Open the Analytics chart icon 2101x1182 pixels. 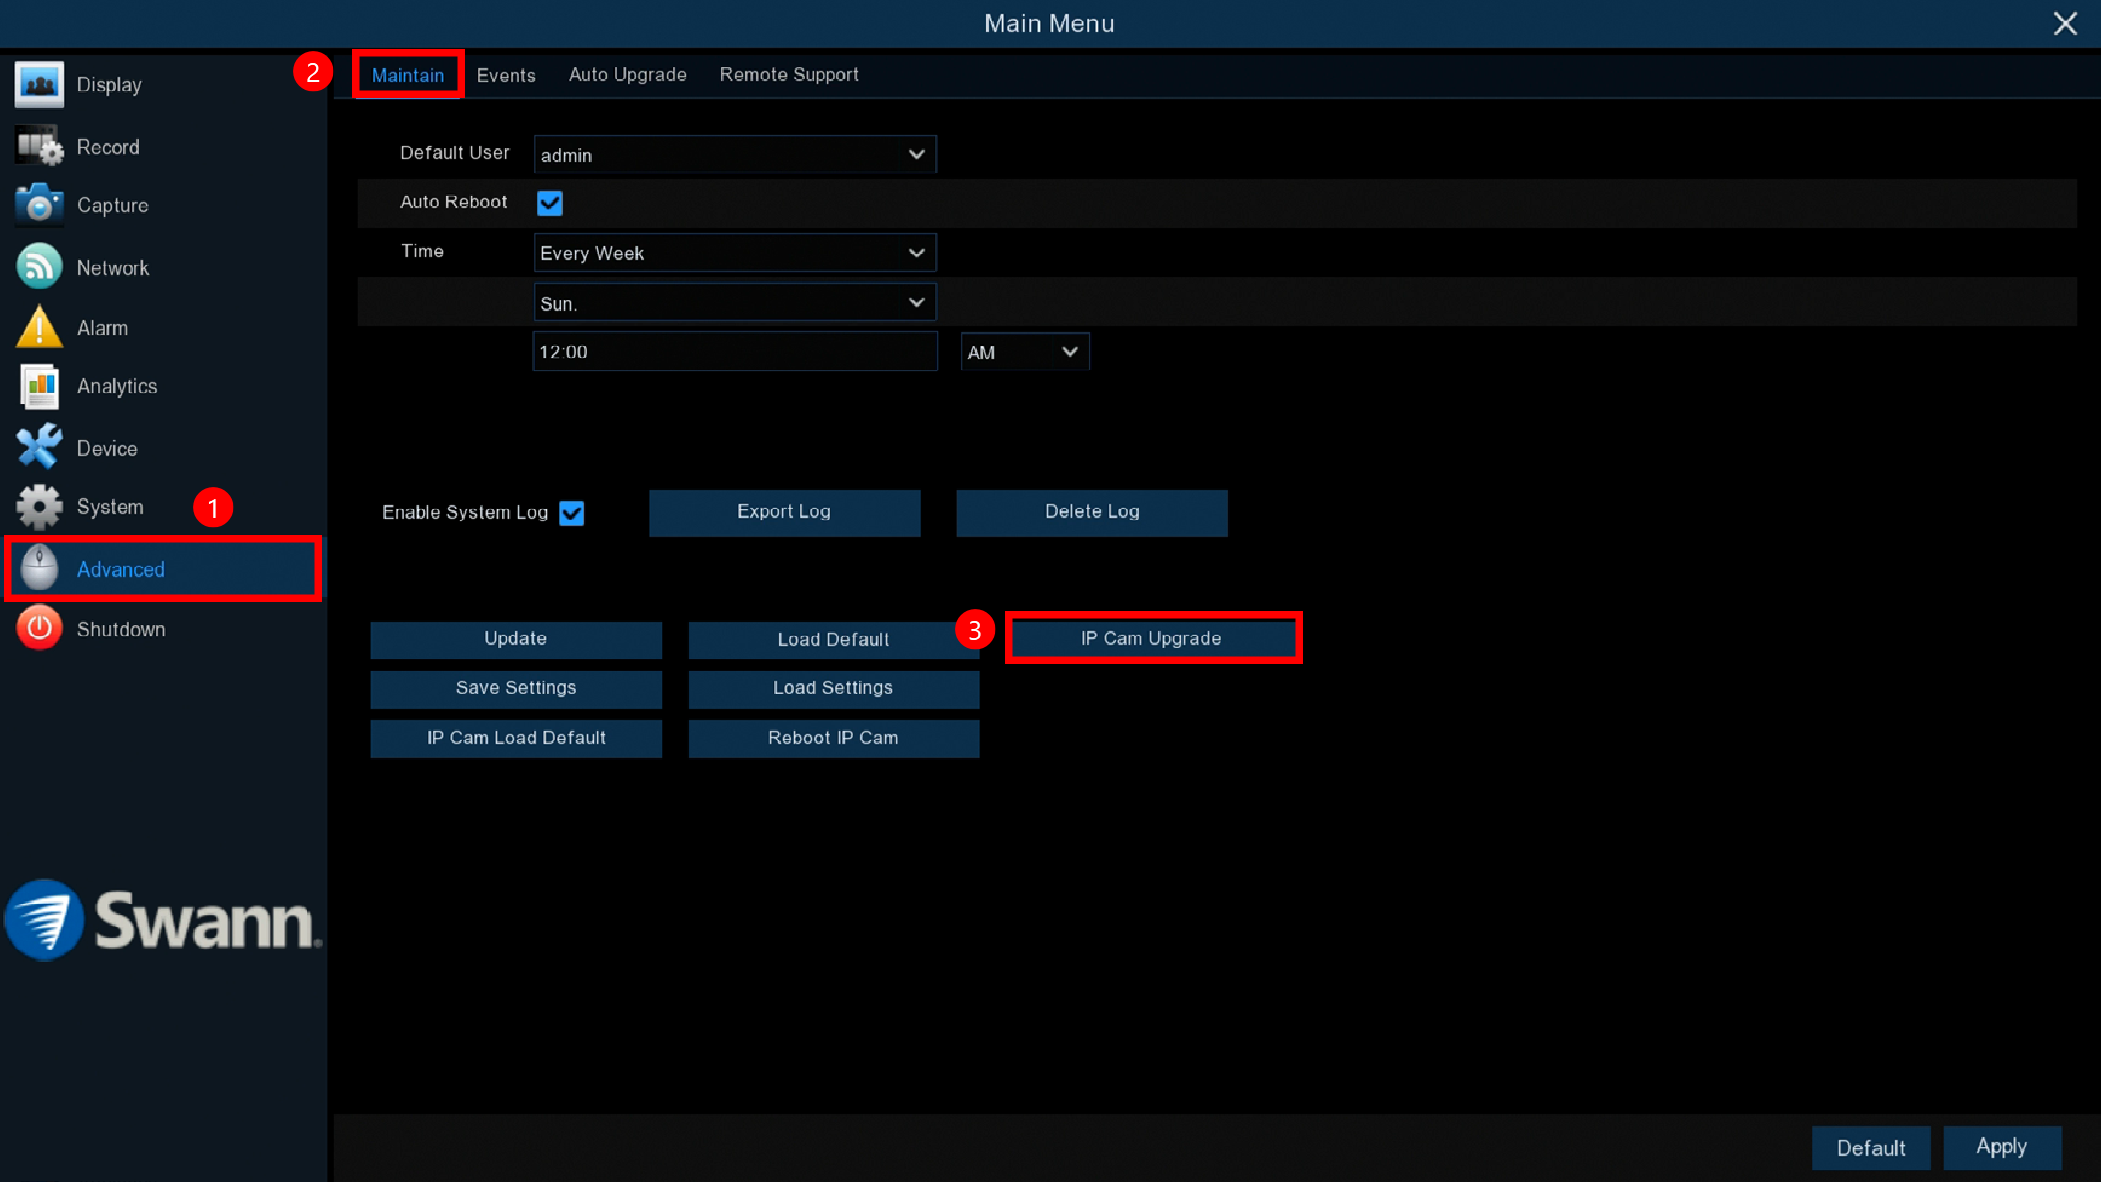tap(39, 386)
